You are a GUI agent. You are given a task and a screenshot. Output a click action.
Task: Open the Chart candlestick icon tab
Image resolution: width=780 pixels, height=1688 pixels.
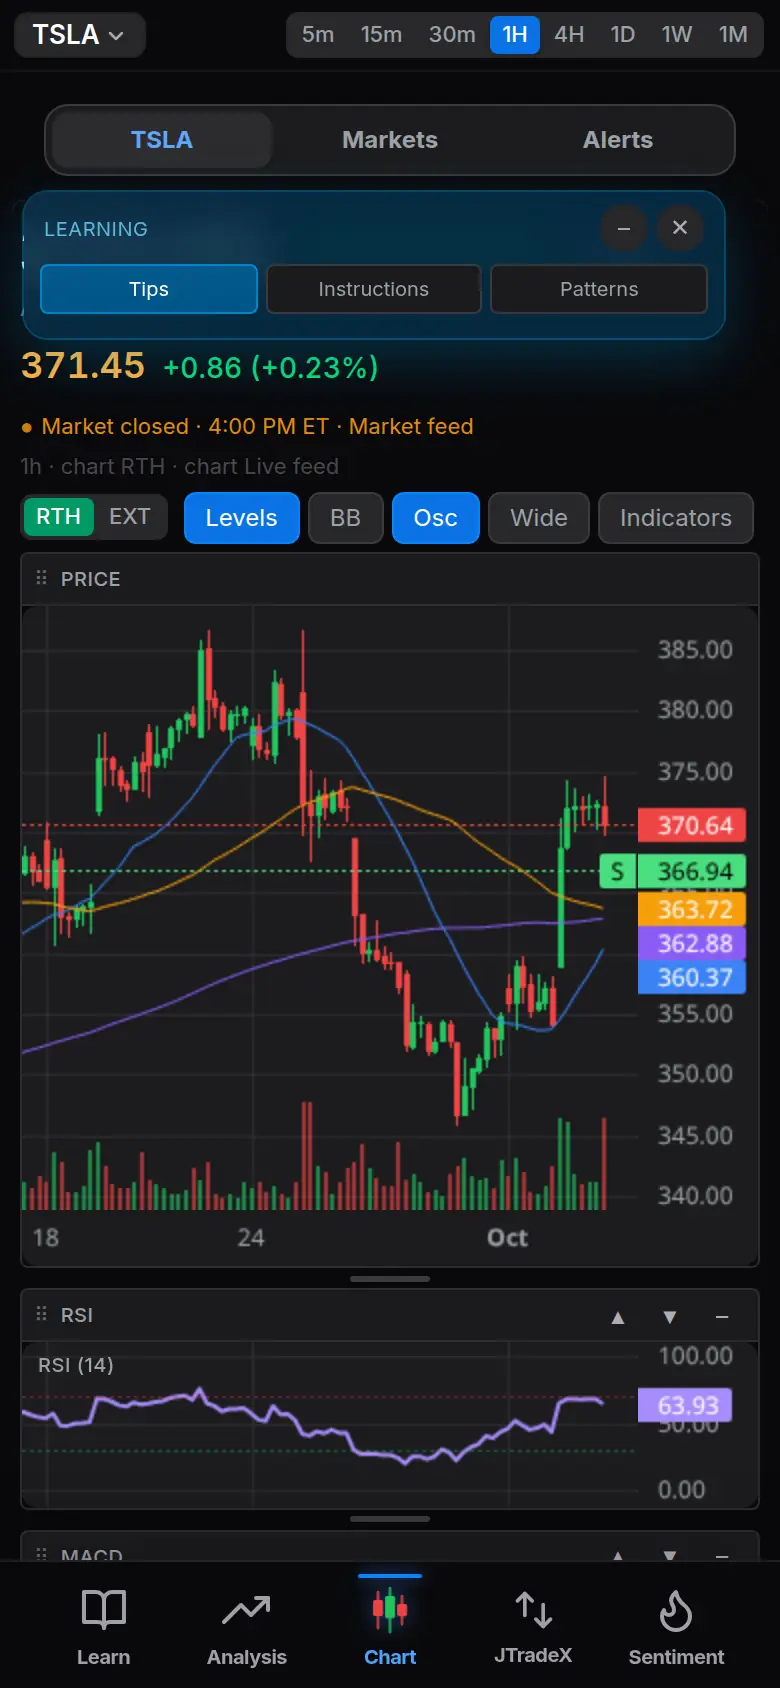click(390, 1626)
